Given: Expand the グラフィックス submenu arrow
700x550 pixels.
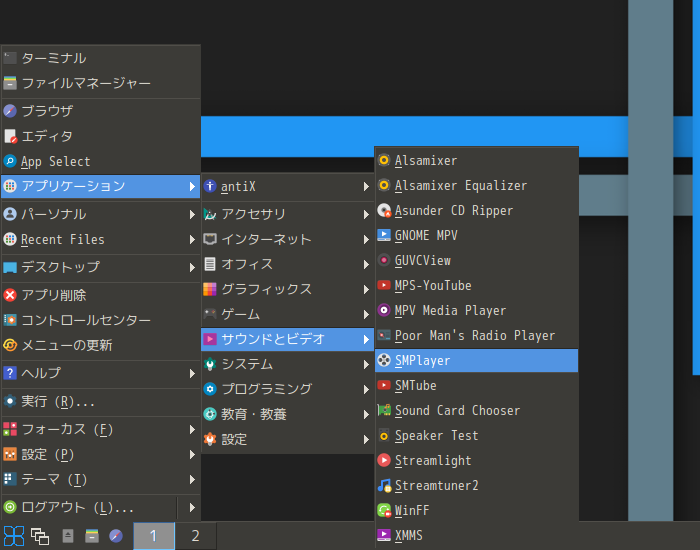Looking at the screenshot, I should (x=366, y=289).
